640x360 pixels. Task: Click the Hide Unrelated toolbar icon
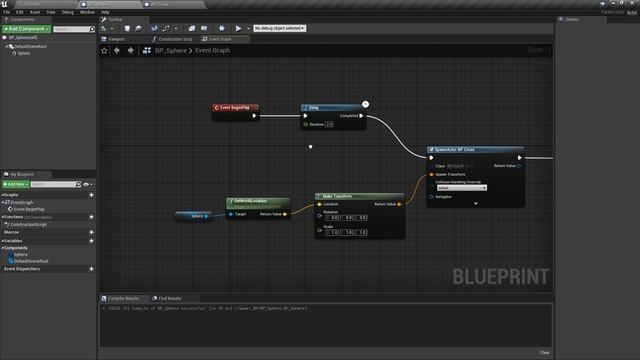pos(166,29)
